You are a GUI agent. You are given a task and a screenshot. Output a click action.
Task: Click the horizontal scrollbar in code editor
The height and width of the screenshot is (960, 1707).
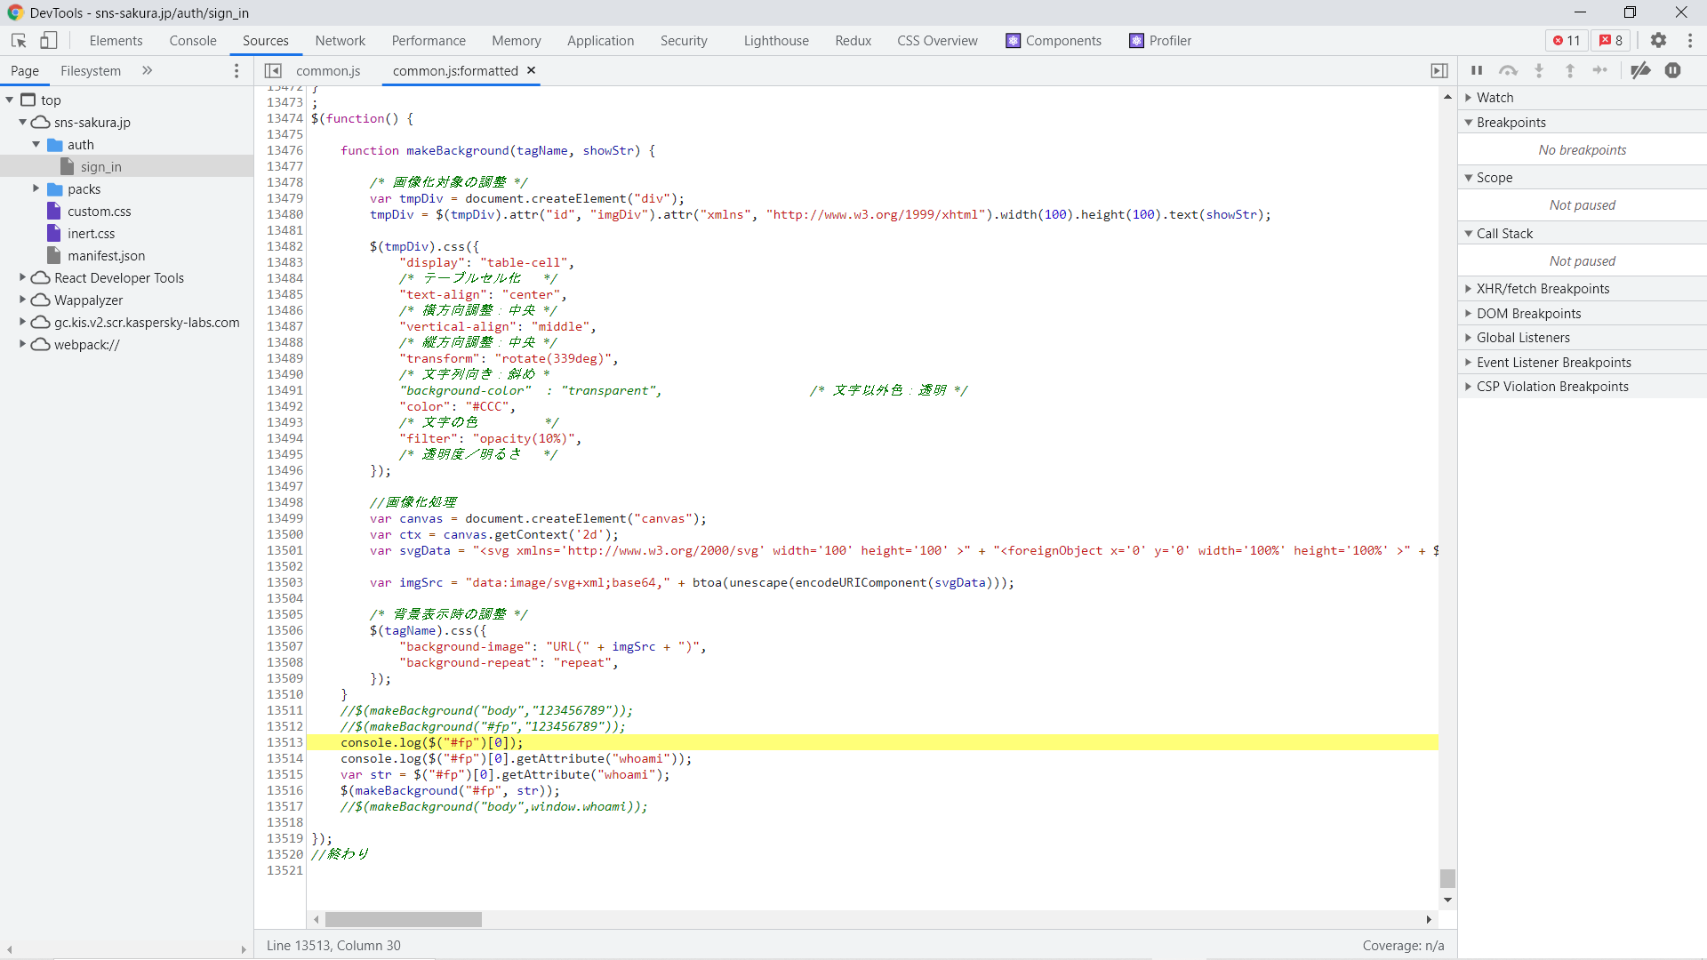403,919
